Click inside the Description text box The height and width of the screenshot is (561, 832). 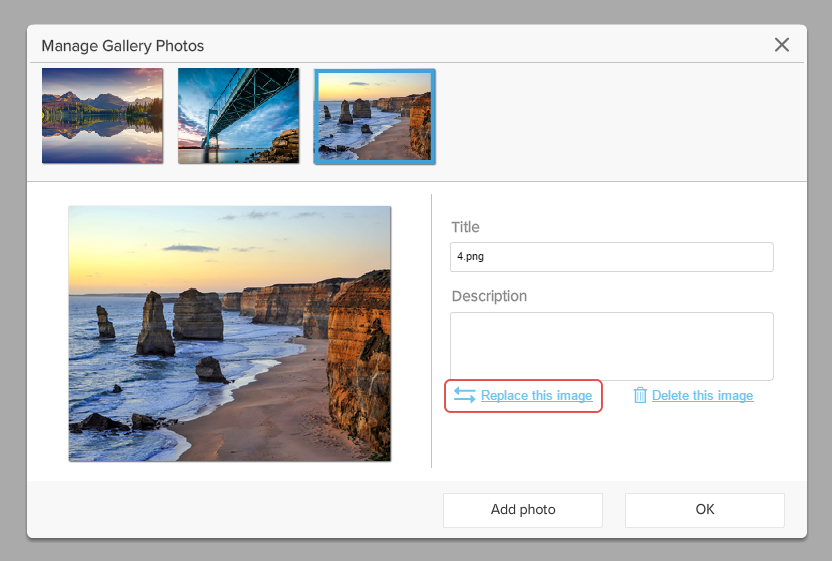(x=611, y=346)
